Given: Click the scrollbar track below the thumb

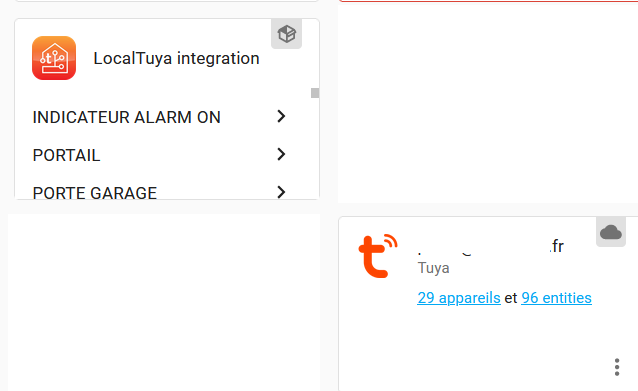Looking at the screenshot, I should point(315,149).
